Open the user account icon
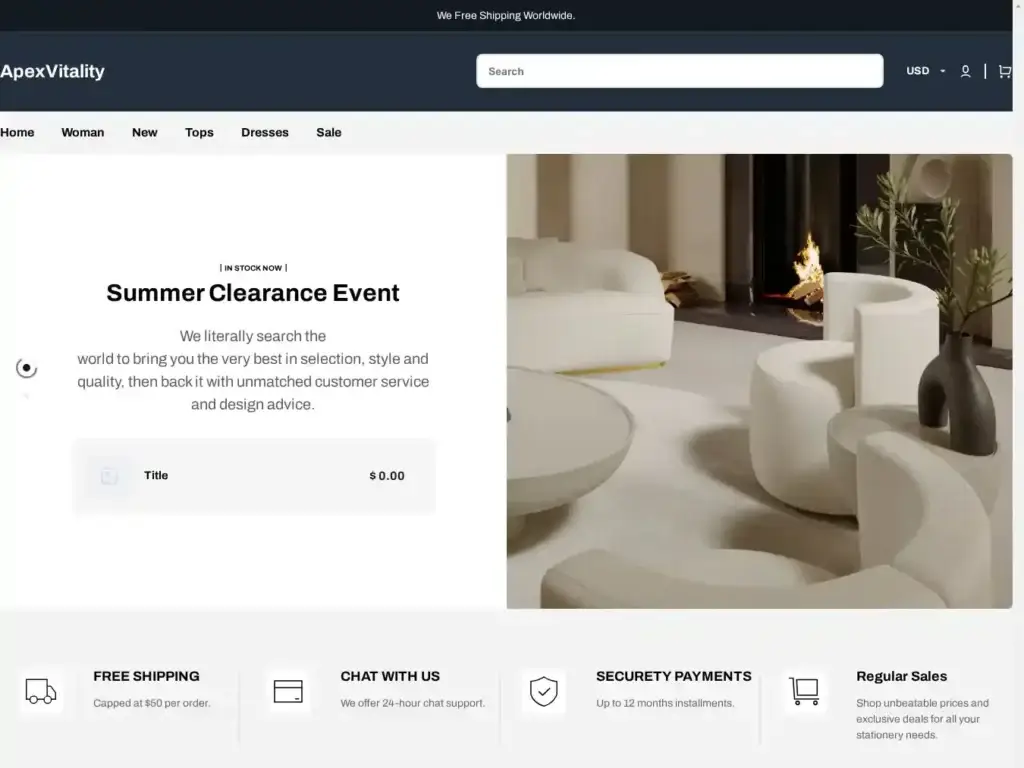The width and height of the screenshot is (1024, 768). (965, 71)
